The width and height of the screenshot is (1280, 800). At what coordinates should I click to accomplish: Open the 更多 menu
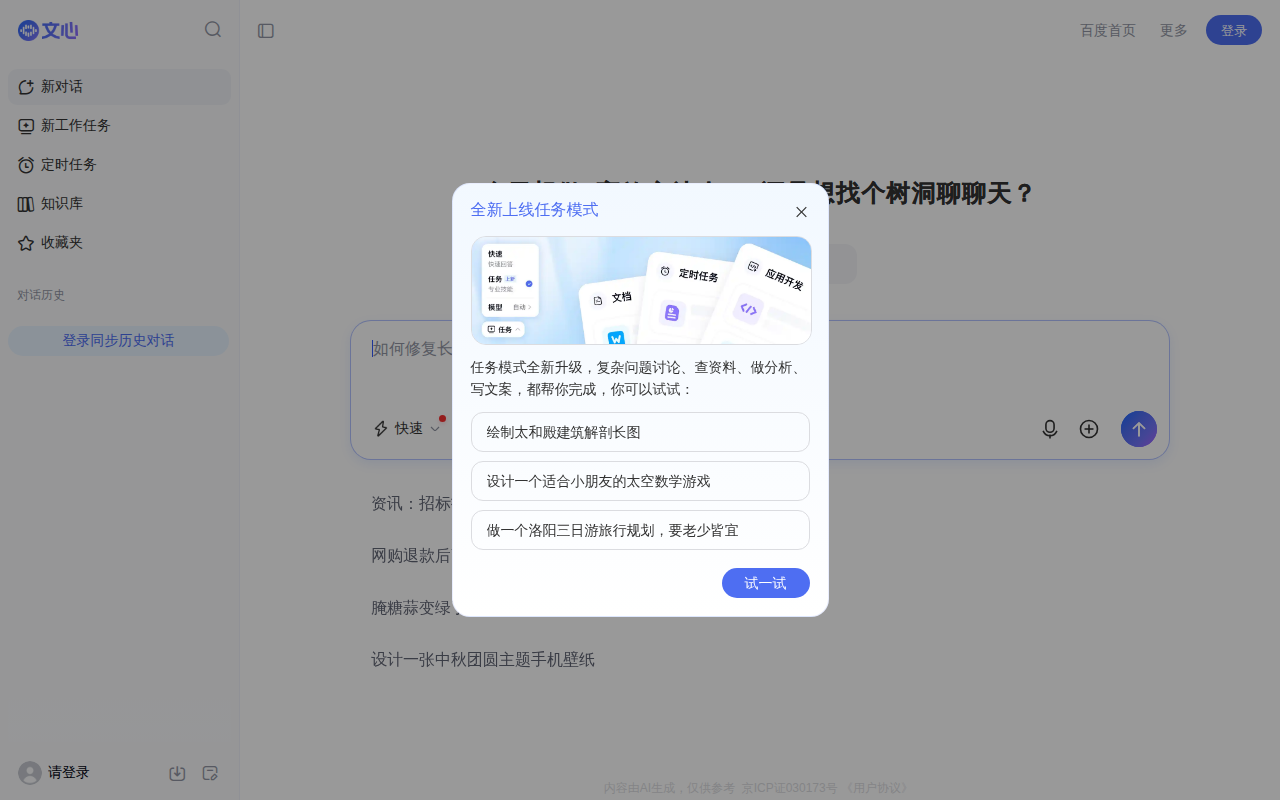1174,31
